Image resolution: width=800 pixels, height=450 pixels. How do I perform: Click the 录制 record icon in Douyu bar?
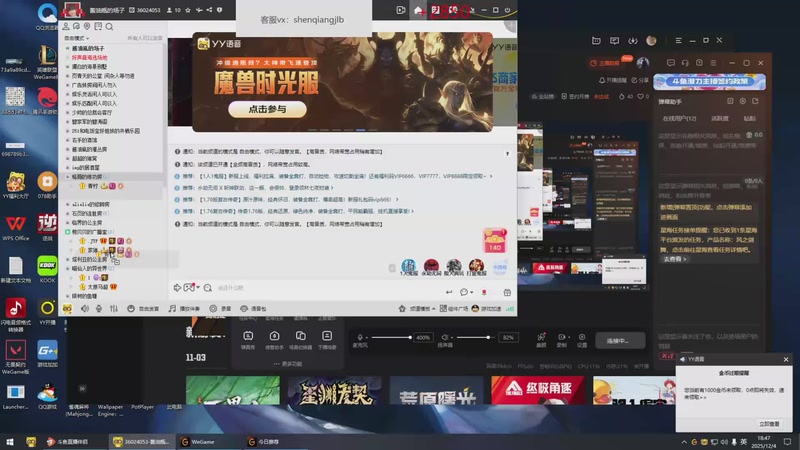point(562,340)
